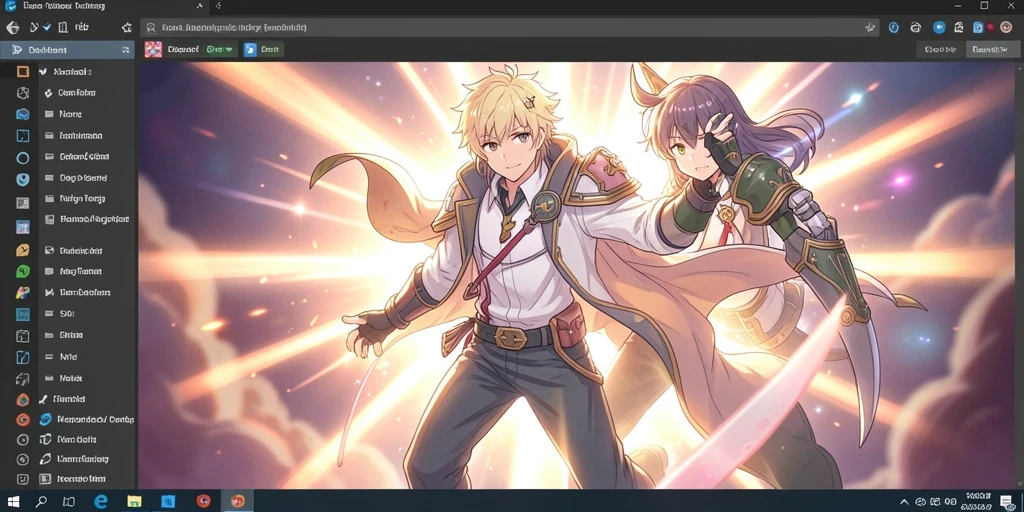Click the blue swirl icon in lower sidebar list
The width and height of the screenshot is (1024, 512).
(46, 419)
